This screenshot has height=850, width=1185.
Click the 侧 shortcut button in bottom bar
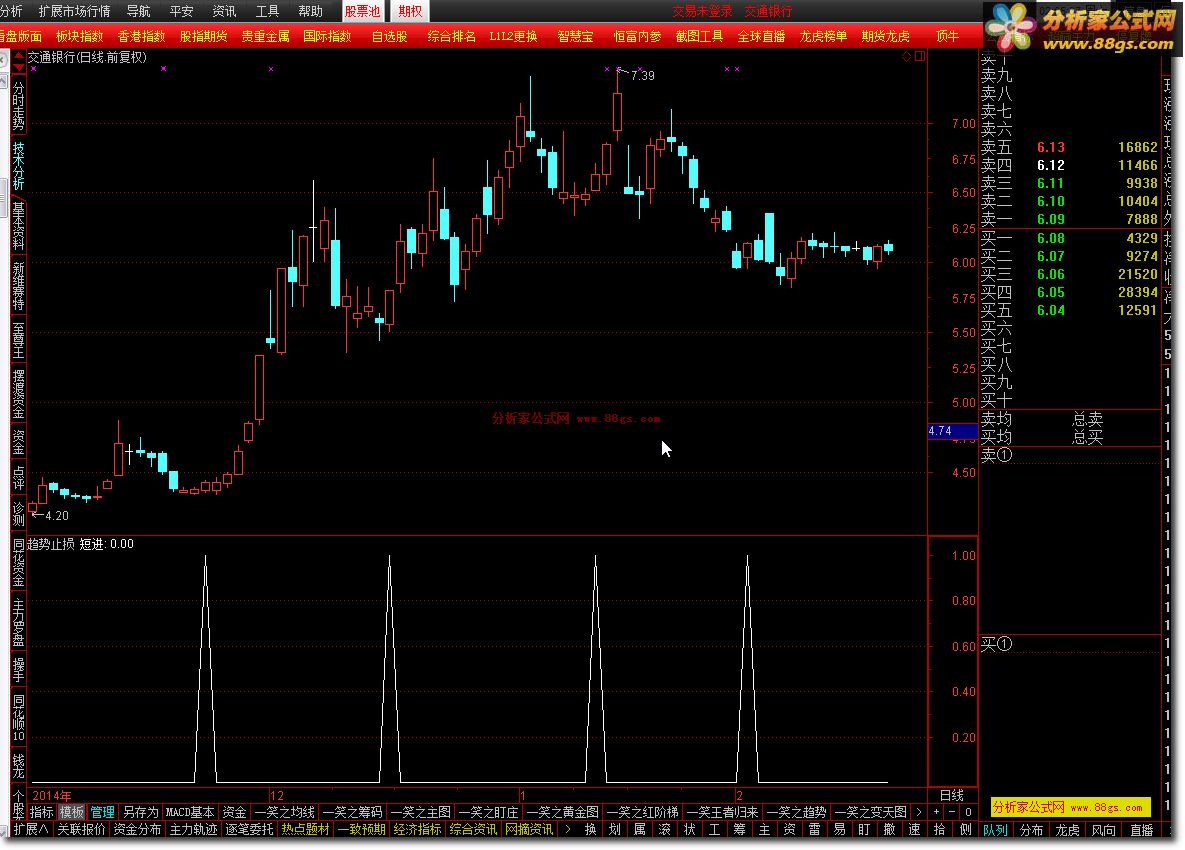point(965,830)
